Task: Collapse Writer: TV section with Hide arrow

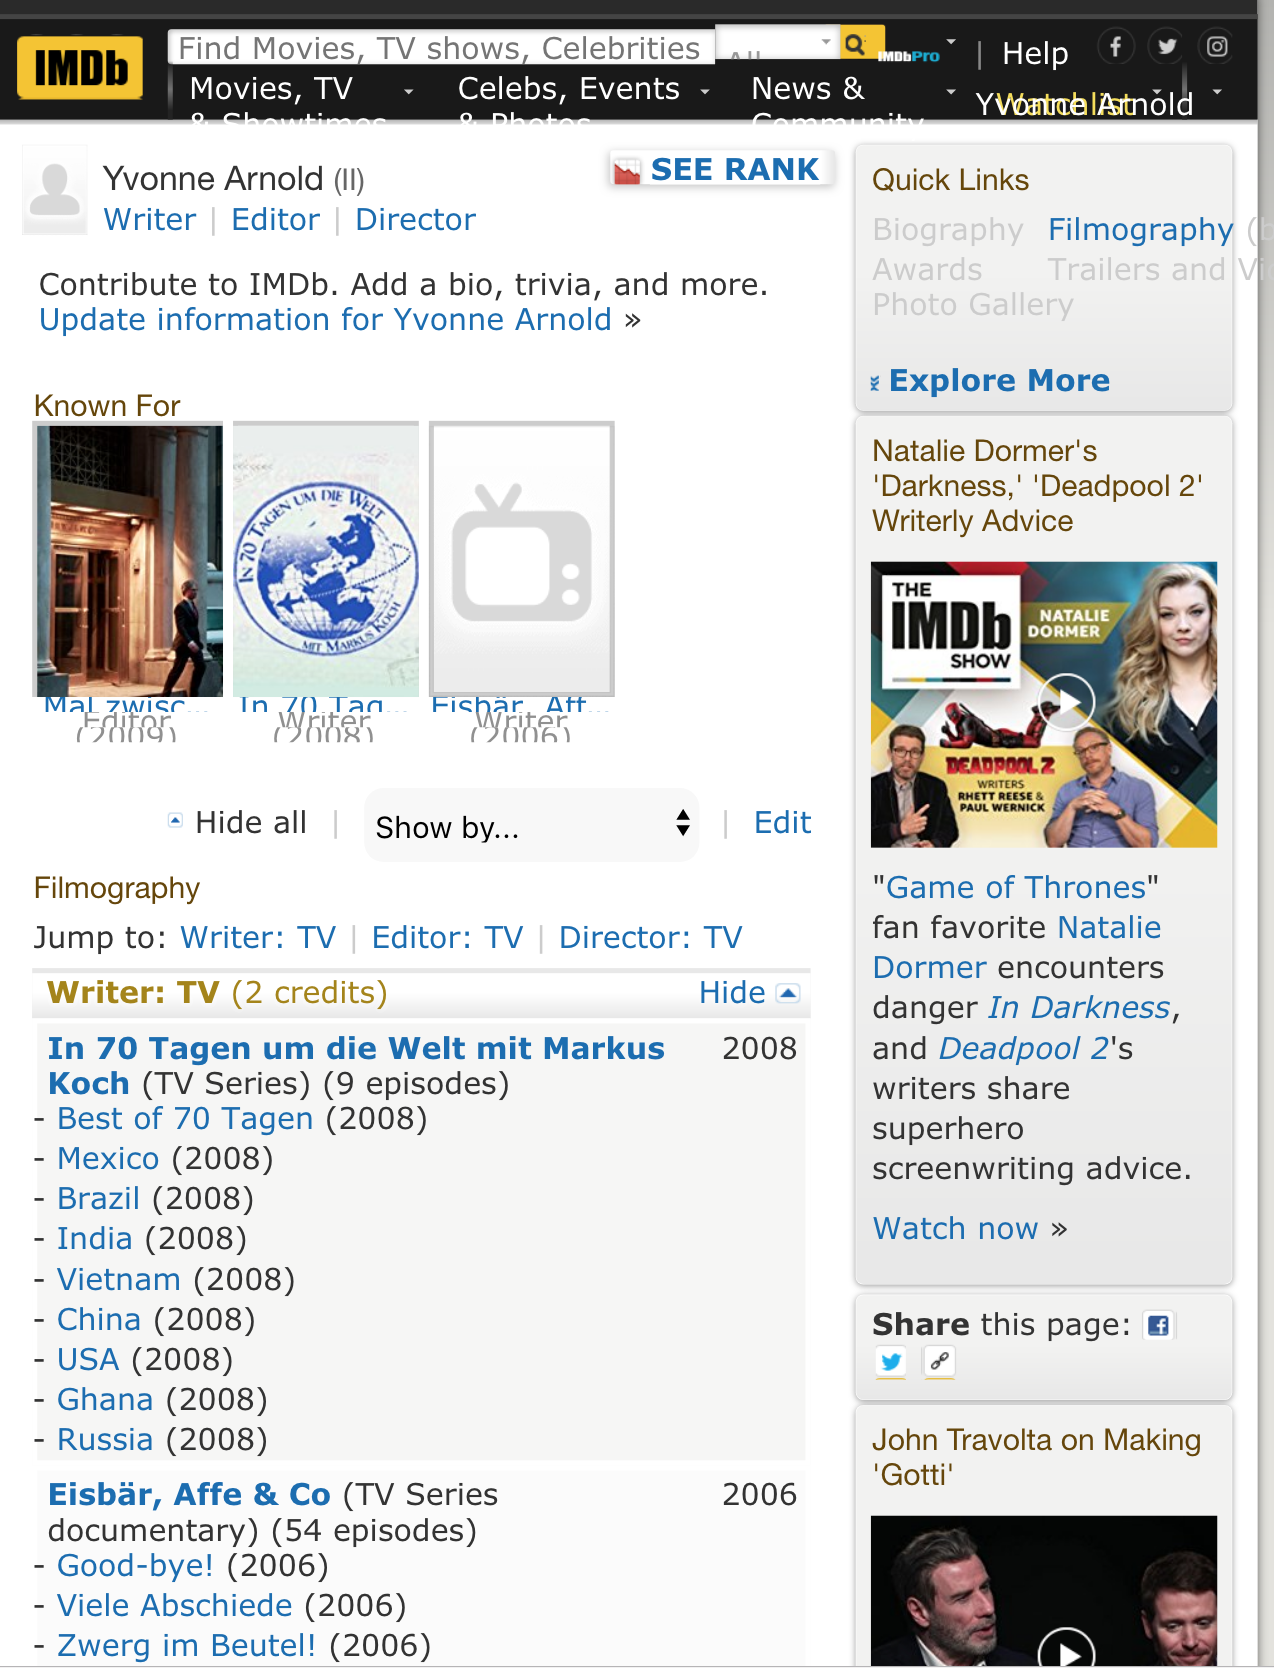Action: (788, 993)
